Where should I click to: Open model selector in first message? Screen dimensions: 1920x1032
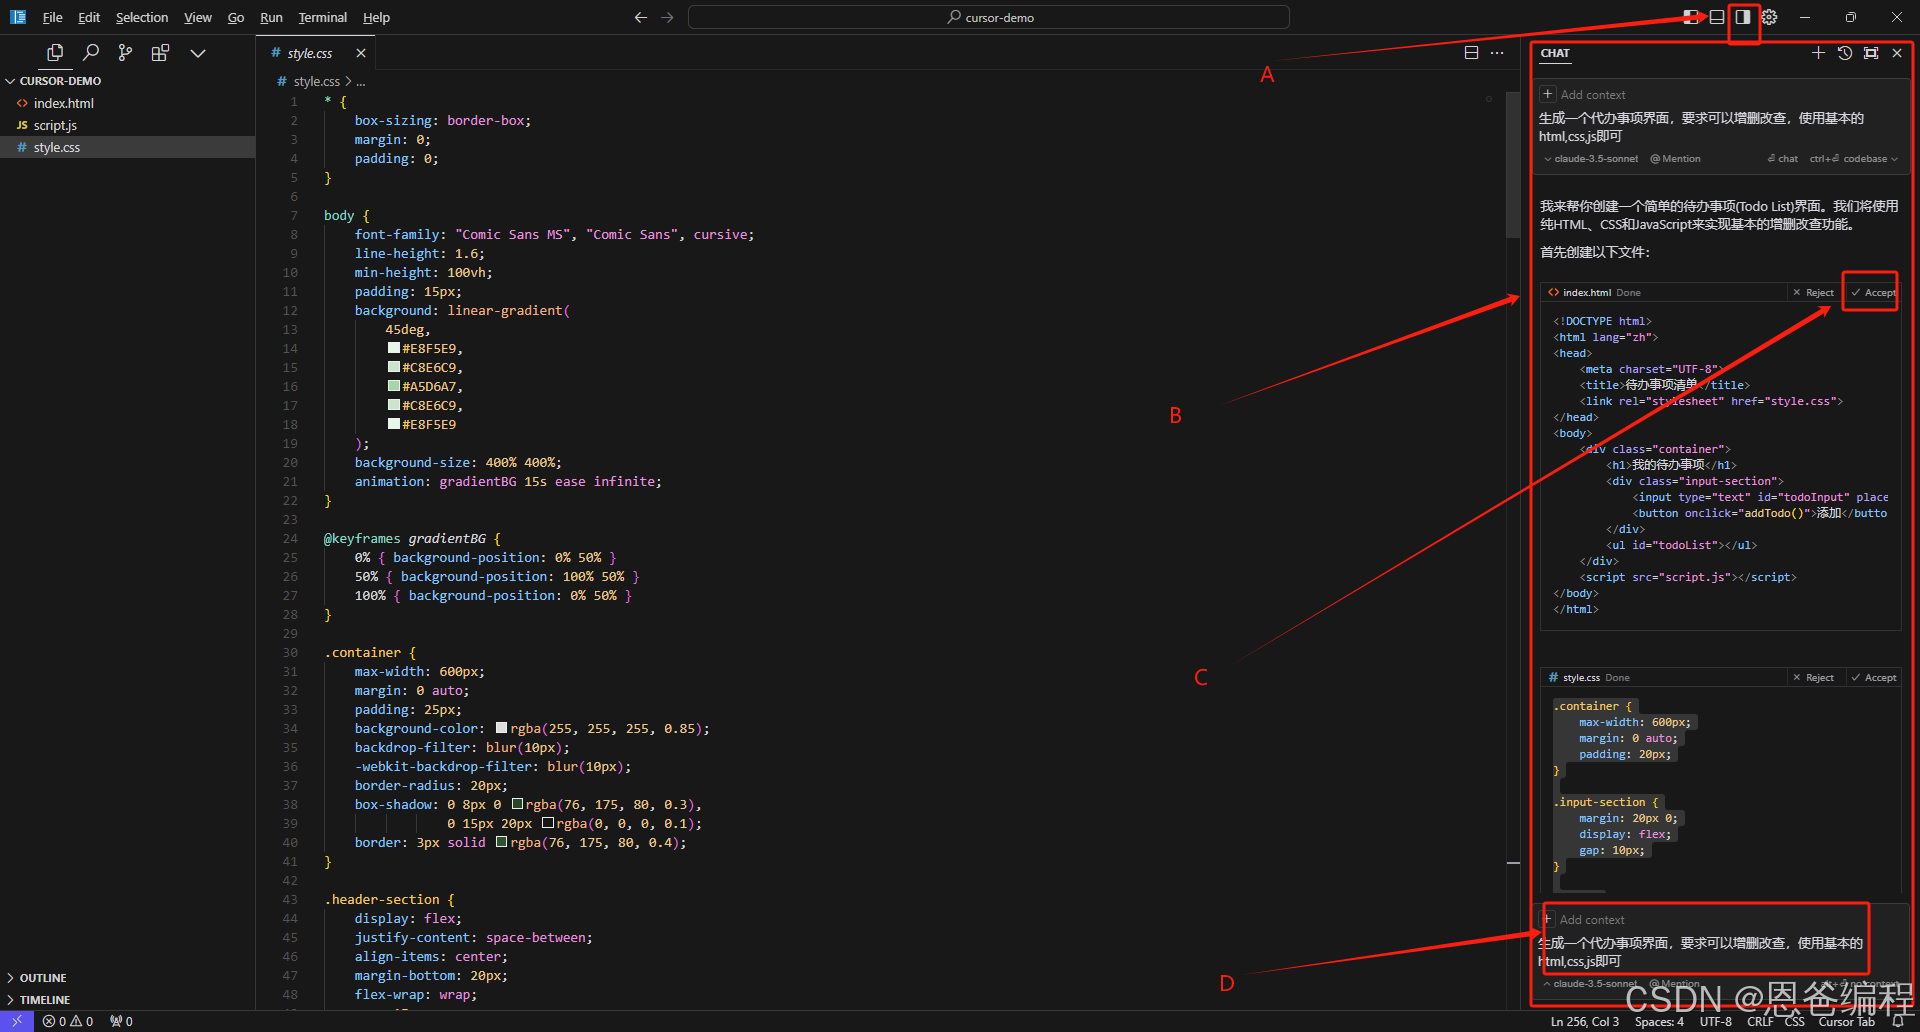pyautogui.click(x=1592, y=159)
